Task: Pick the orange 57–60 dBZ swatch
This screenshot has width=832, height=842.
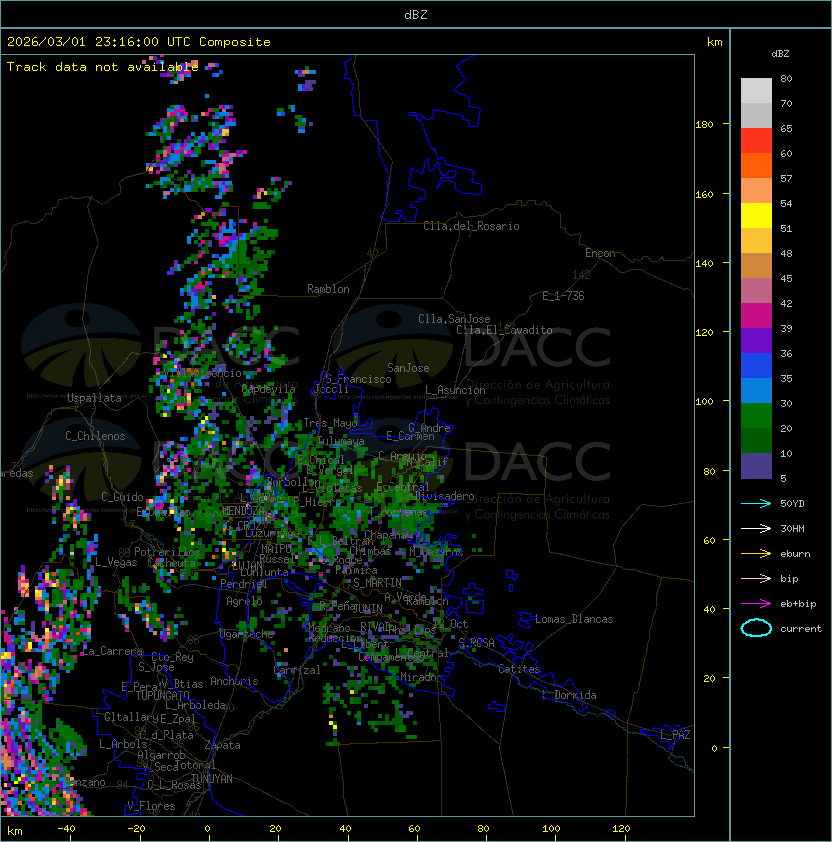Action: click(x=756, y=166)
